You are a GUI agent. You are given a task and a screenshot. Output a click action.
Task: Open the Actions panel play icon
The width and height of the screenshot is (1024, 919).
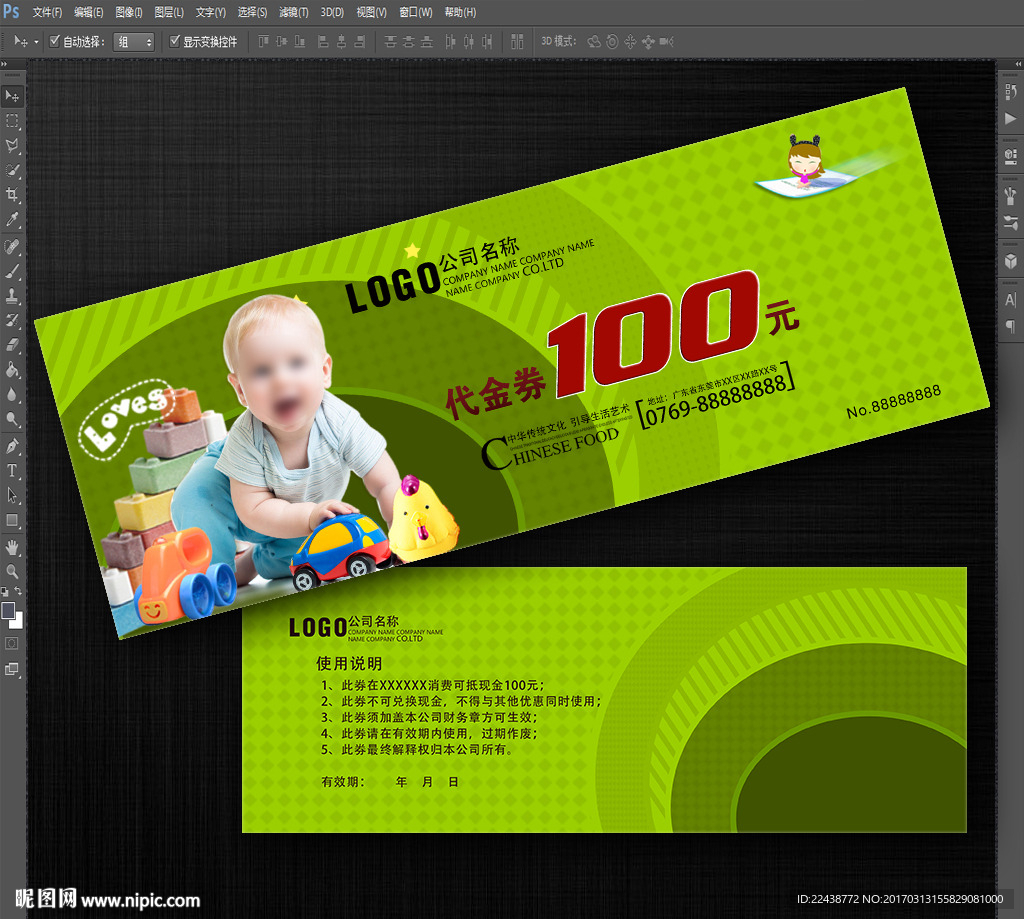click(x=1010, y=118)
